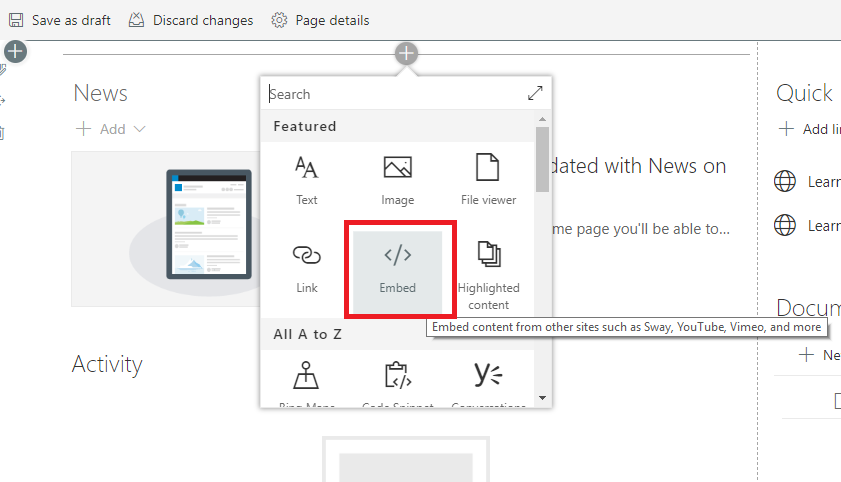Open the first Learn quick link globe

pos(785,181)
